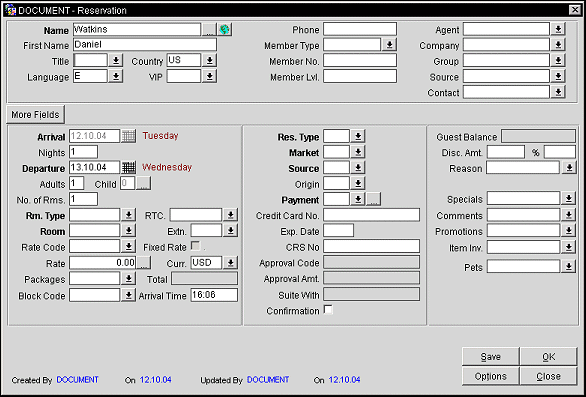Confirm with the OK button

point(549,357)
